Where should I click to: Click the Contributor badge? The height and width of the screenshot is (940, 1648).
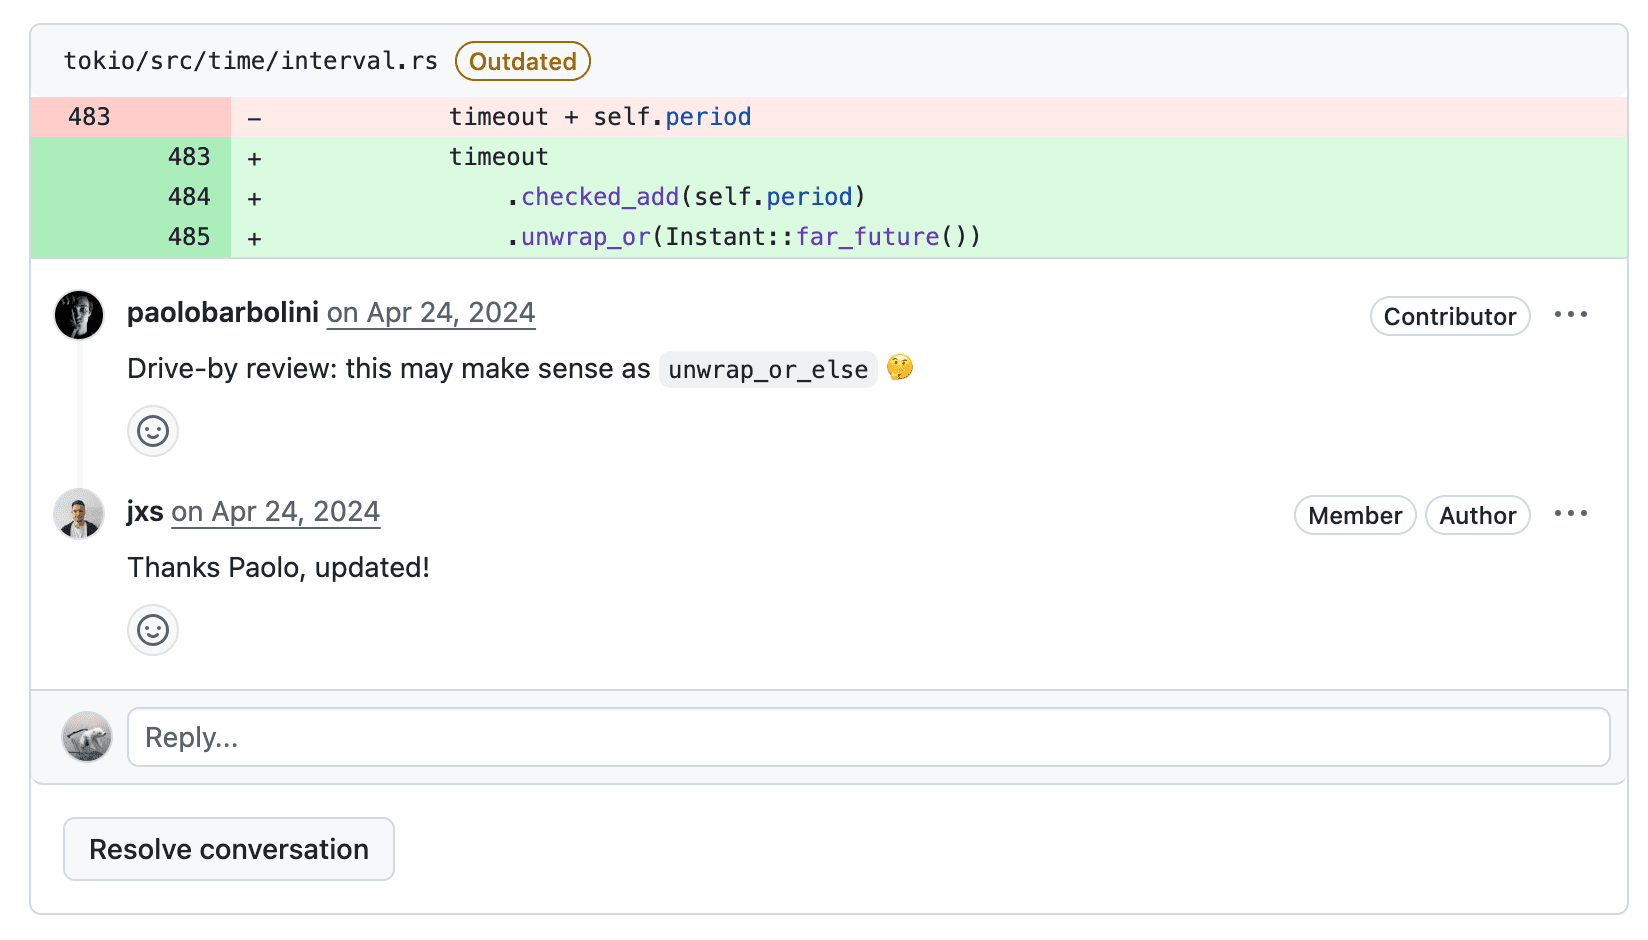[1449, 316]
